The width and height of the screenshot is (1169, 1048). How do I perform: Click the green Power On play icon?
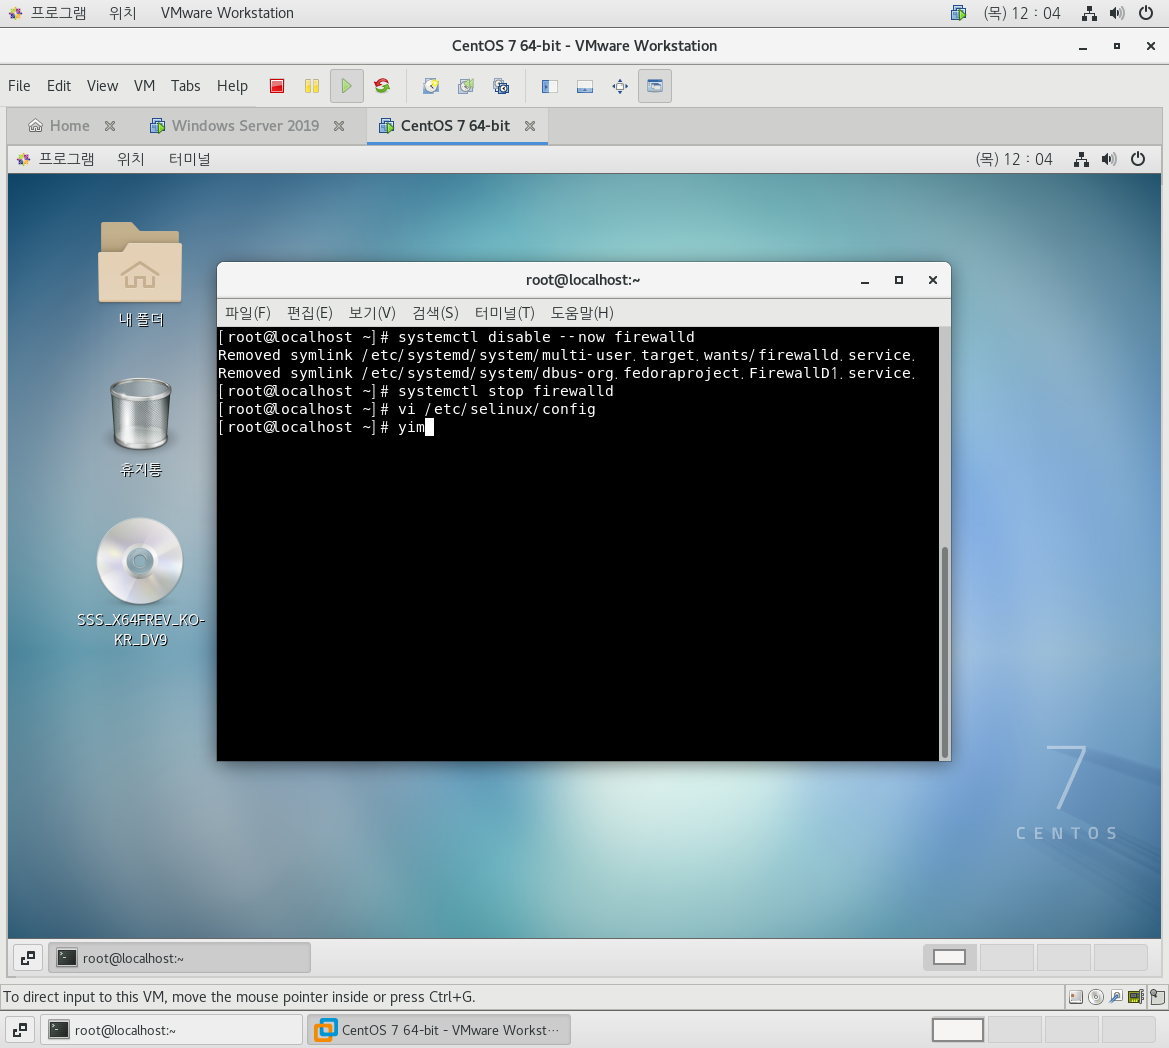pyautogui.click(x=347, y=86)
